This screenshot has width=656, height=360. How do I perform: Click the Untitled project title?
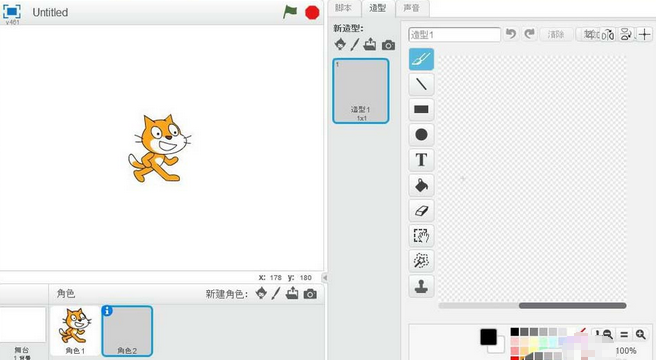click(50, 13)
